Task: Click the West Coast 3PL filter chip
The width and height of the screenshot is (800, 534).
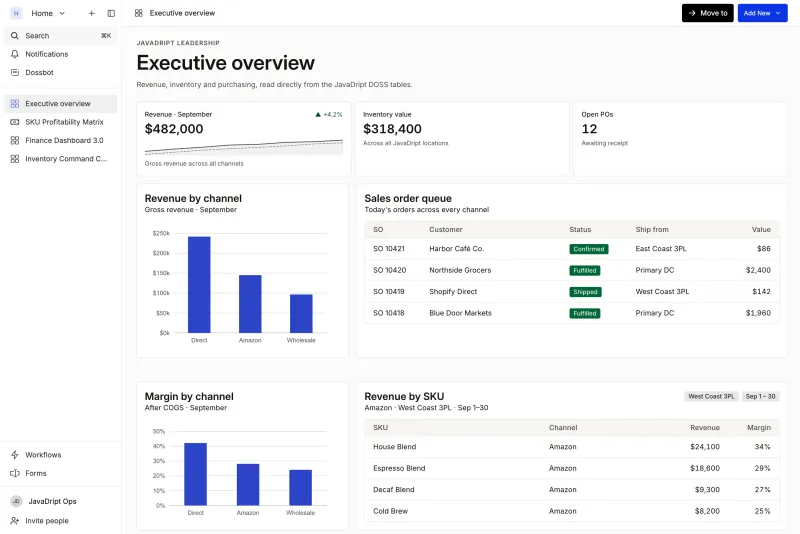Action: [x=711, y=396]
